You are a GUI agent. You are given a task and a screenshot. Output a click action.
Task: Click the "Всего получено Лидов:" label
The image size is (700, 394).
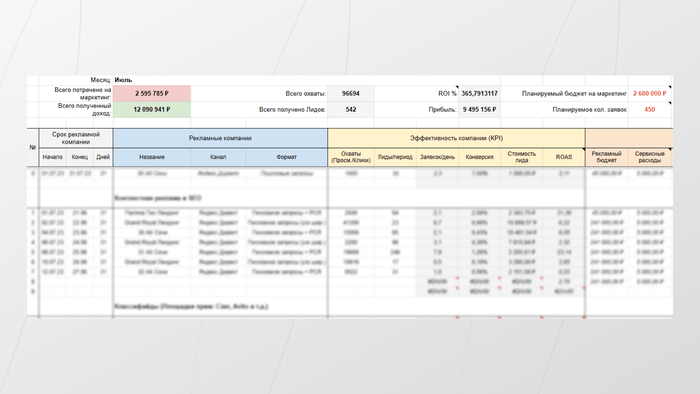292,110
